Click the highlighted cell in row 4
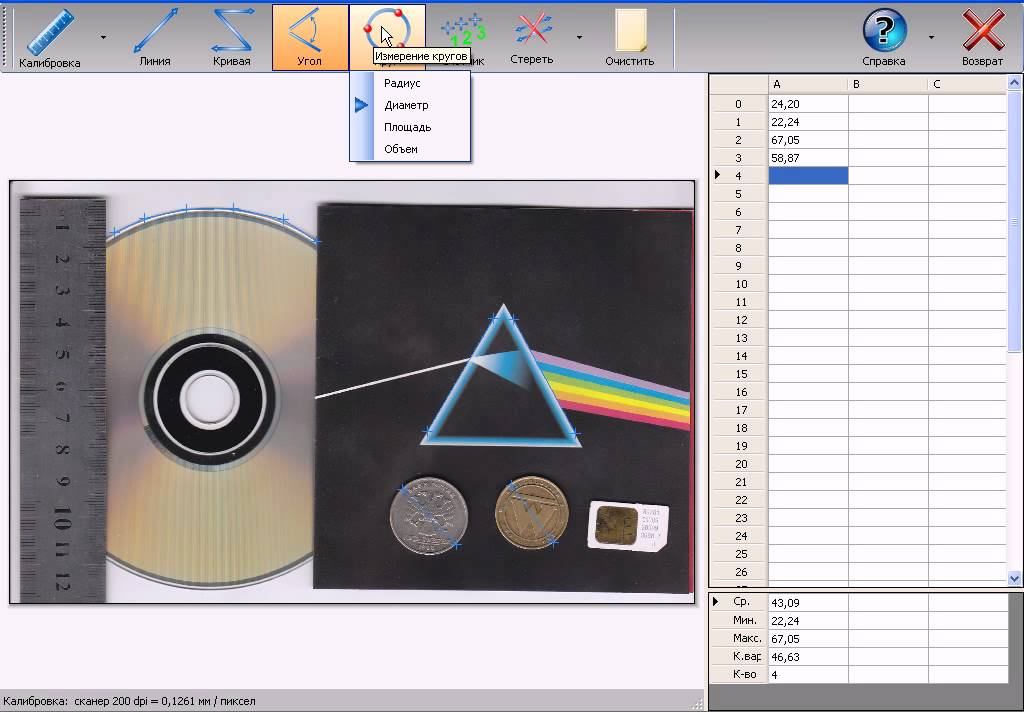This screenshot has height=712, width=1024. [808, 176]
